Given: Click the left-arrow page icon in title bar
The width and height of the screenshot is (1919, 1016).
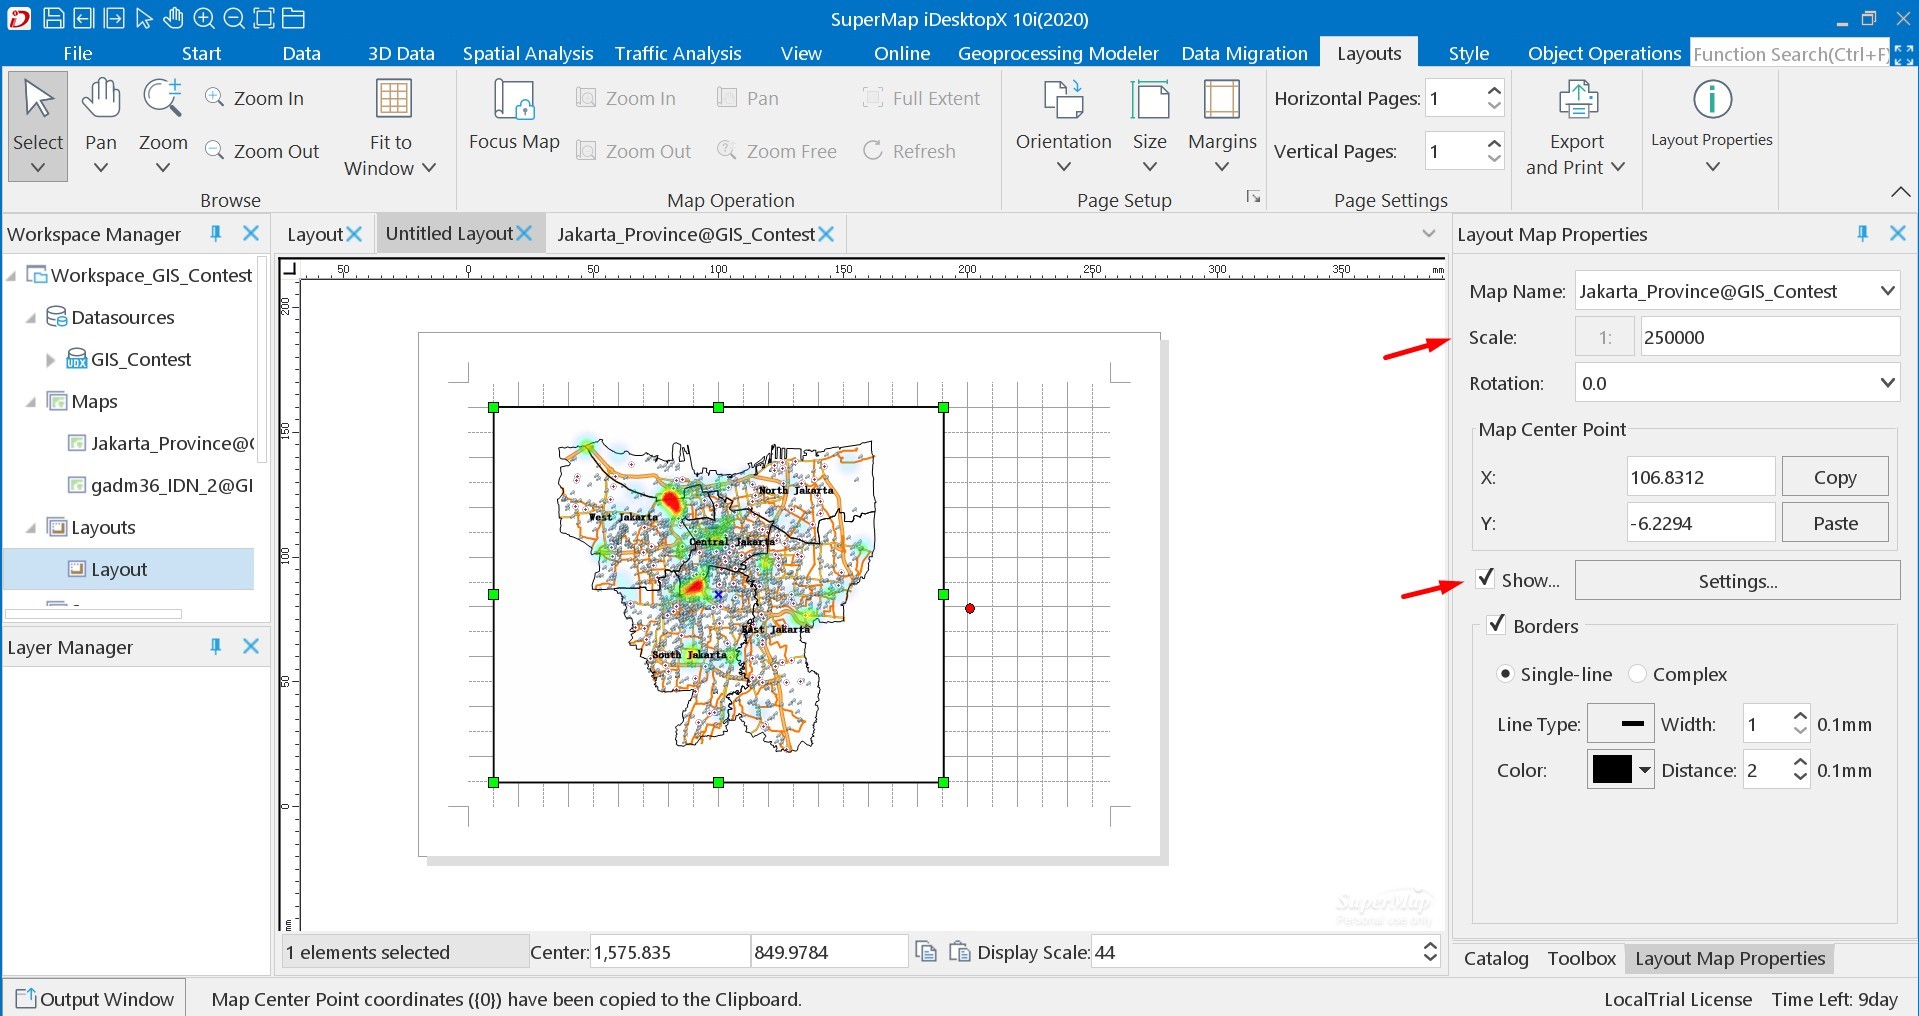Looking at the screenshot, I should click(84, 18).
